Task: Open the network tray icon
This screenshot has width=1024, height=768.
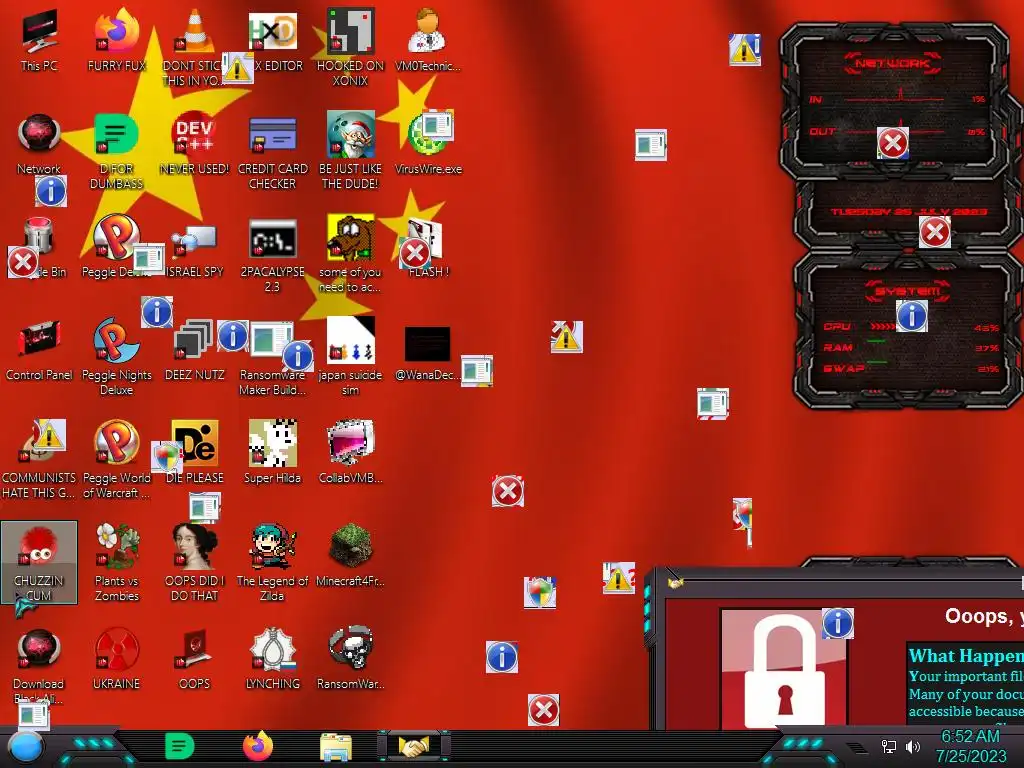Action: pyautogui.click(x=889, y=746)
